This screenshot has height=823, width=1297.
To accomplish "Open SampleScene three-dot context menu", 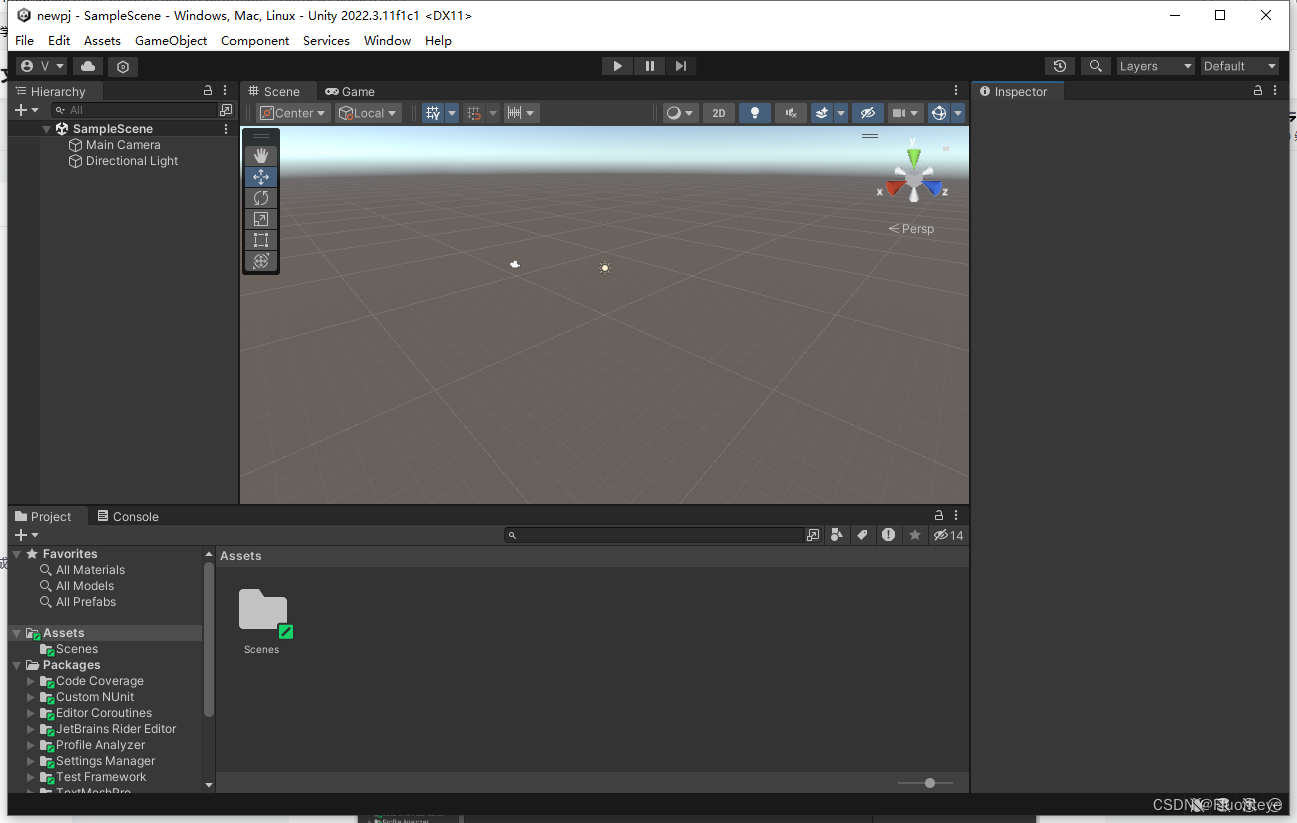I will 226,129.
